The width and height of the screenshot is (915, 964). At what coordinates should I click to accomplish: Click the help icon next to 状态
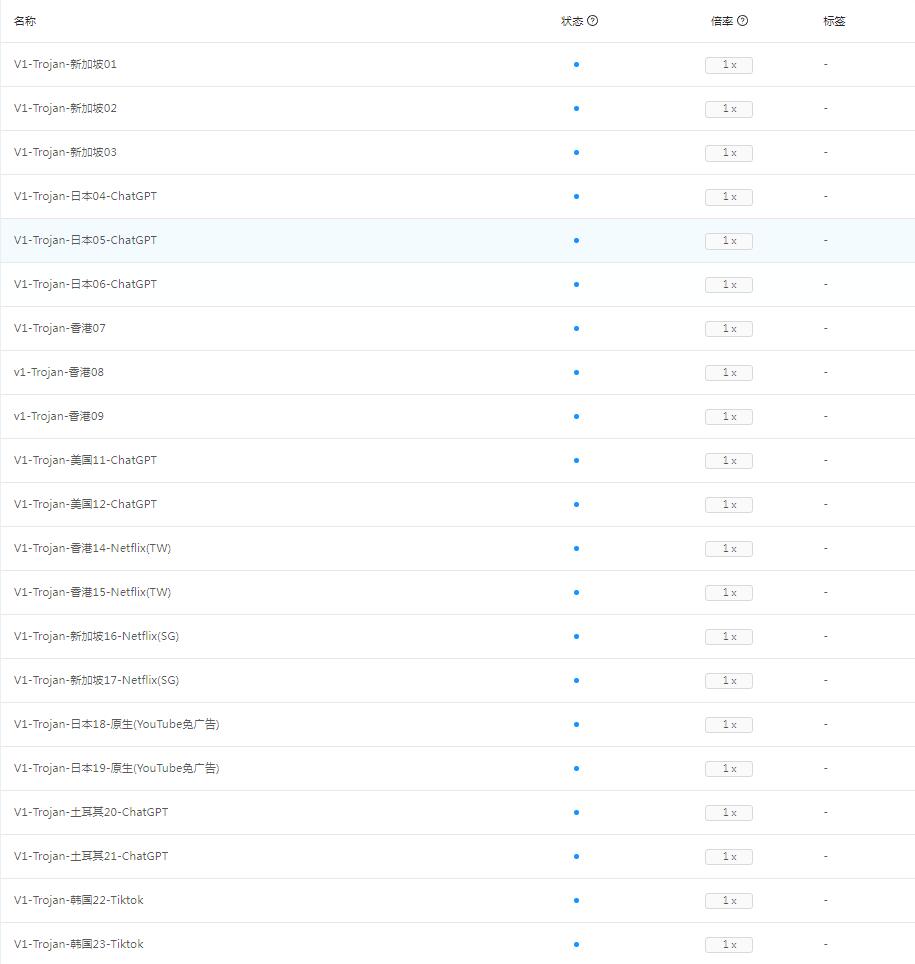click(593, 21)
